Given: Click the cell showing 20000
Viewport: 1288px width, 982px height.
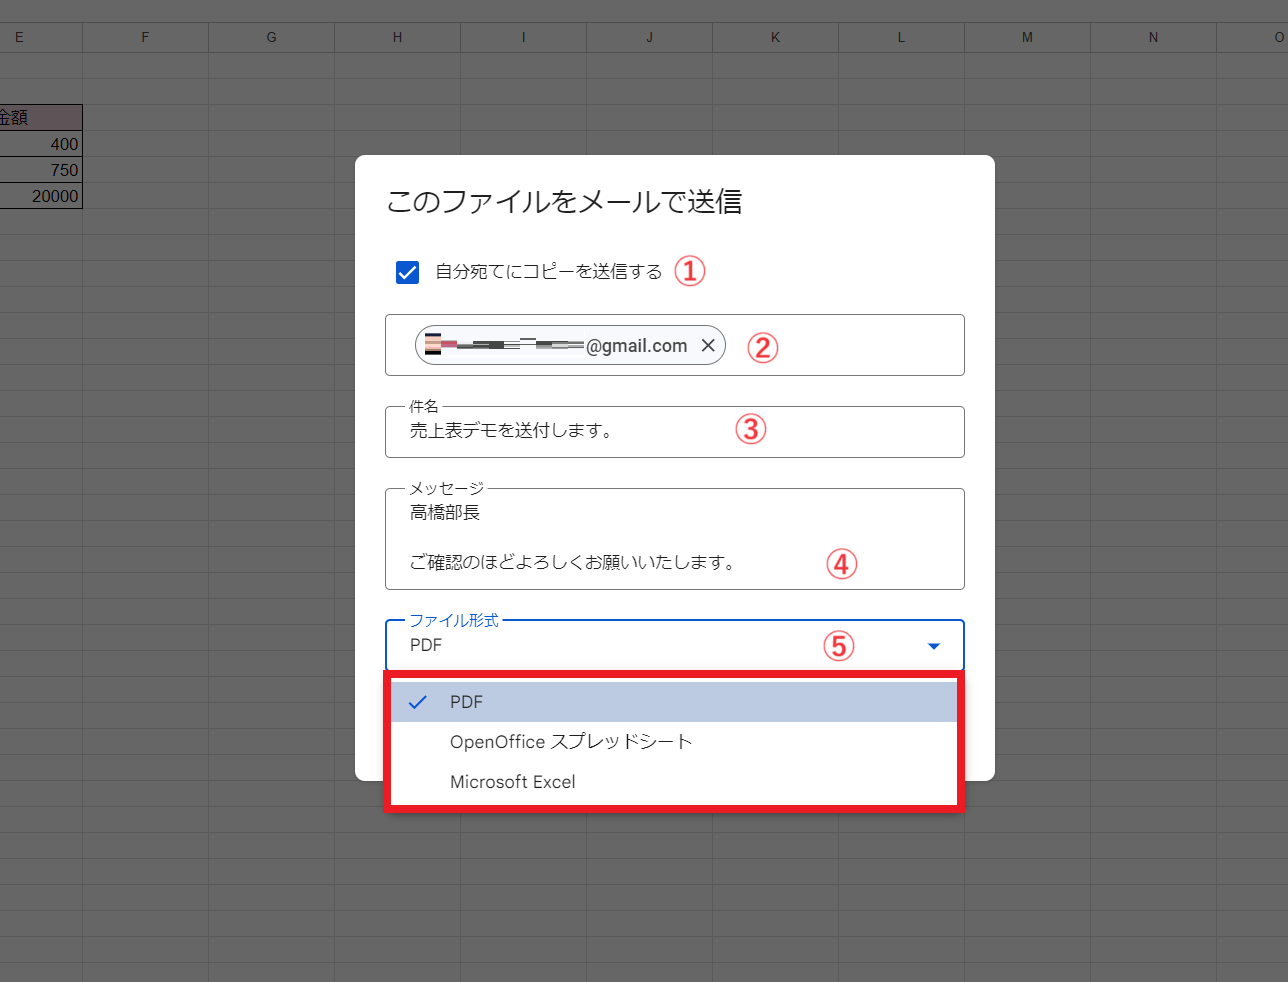Looking at the screenshot, I should click(40, 196).
